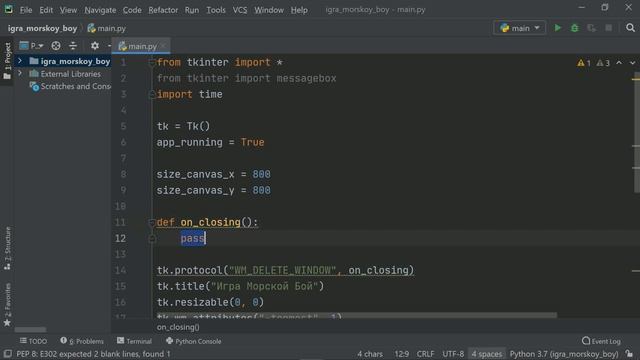Open Project view selector dropdown
Screen dimensions: 640x360
click(x=32, y=46)
